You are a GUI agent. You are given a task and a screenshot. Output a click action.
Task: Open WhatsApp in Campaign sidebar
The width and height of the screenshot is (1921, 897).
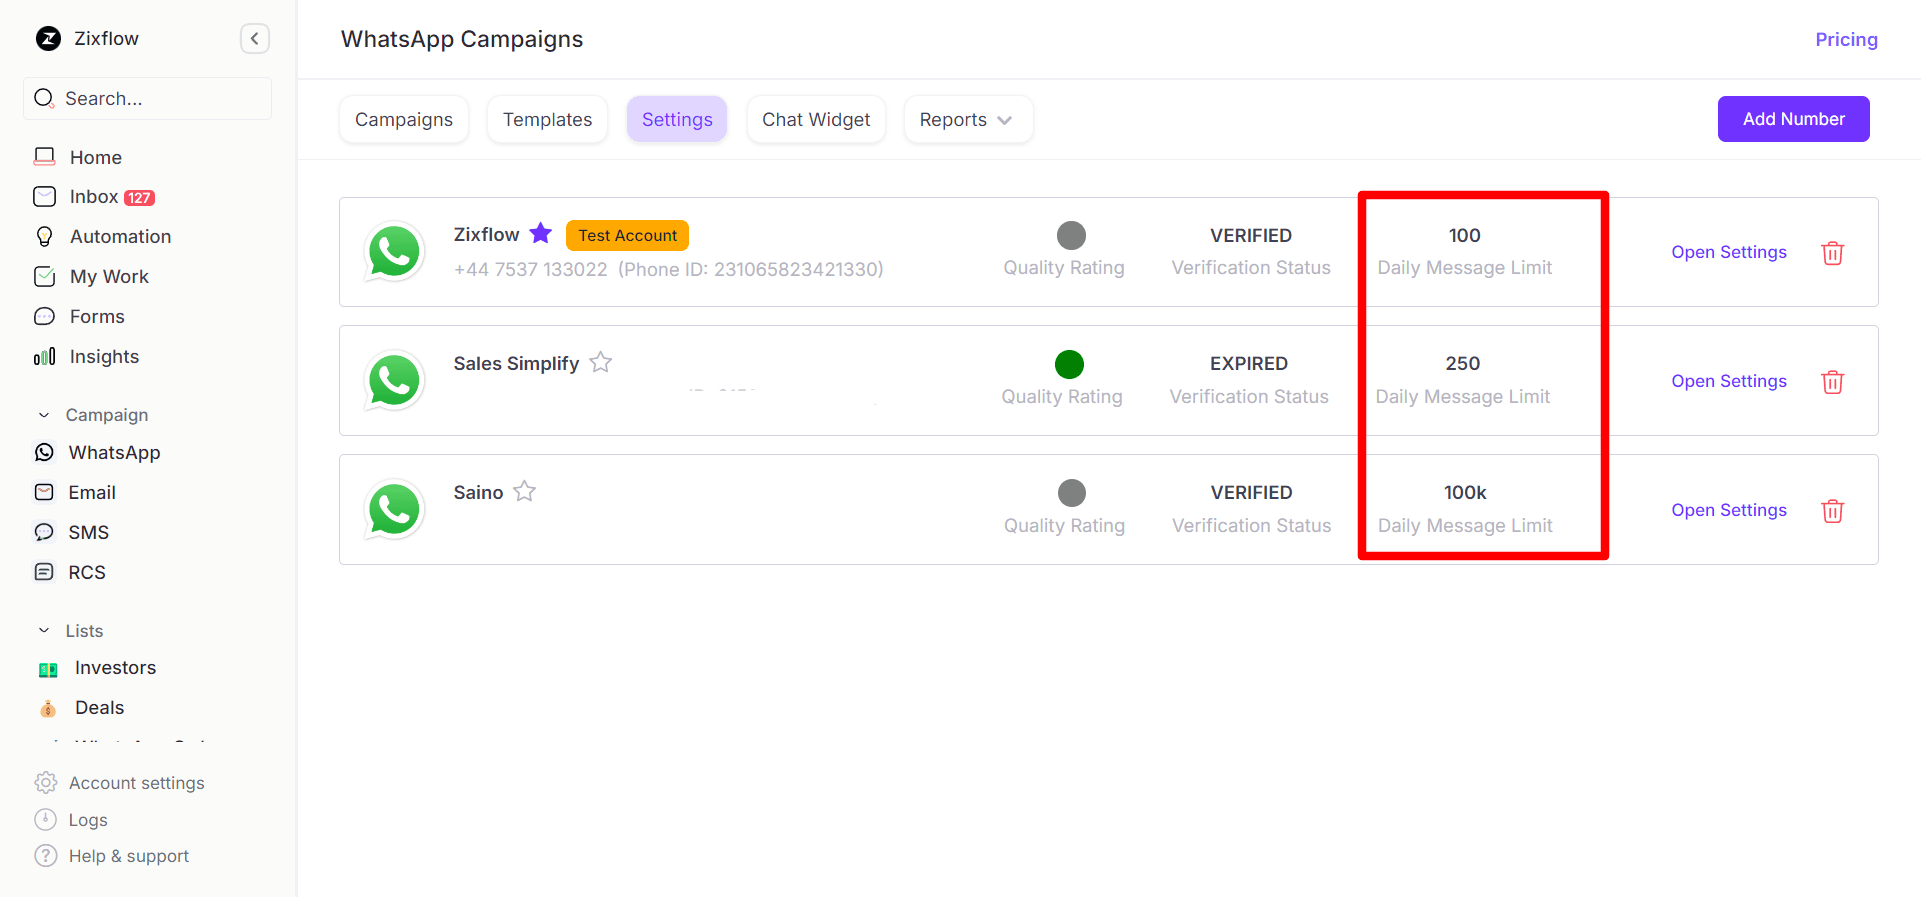(x=114, y=453)
